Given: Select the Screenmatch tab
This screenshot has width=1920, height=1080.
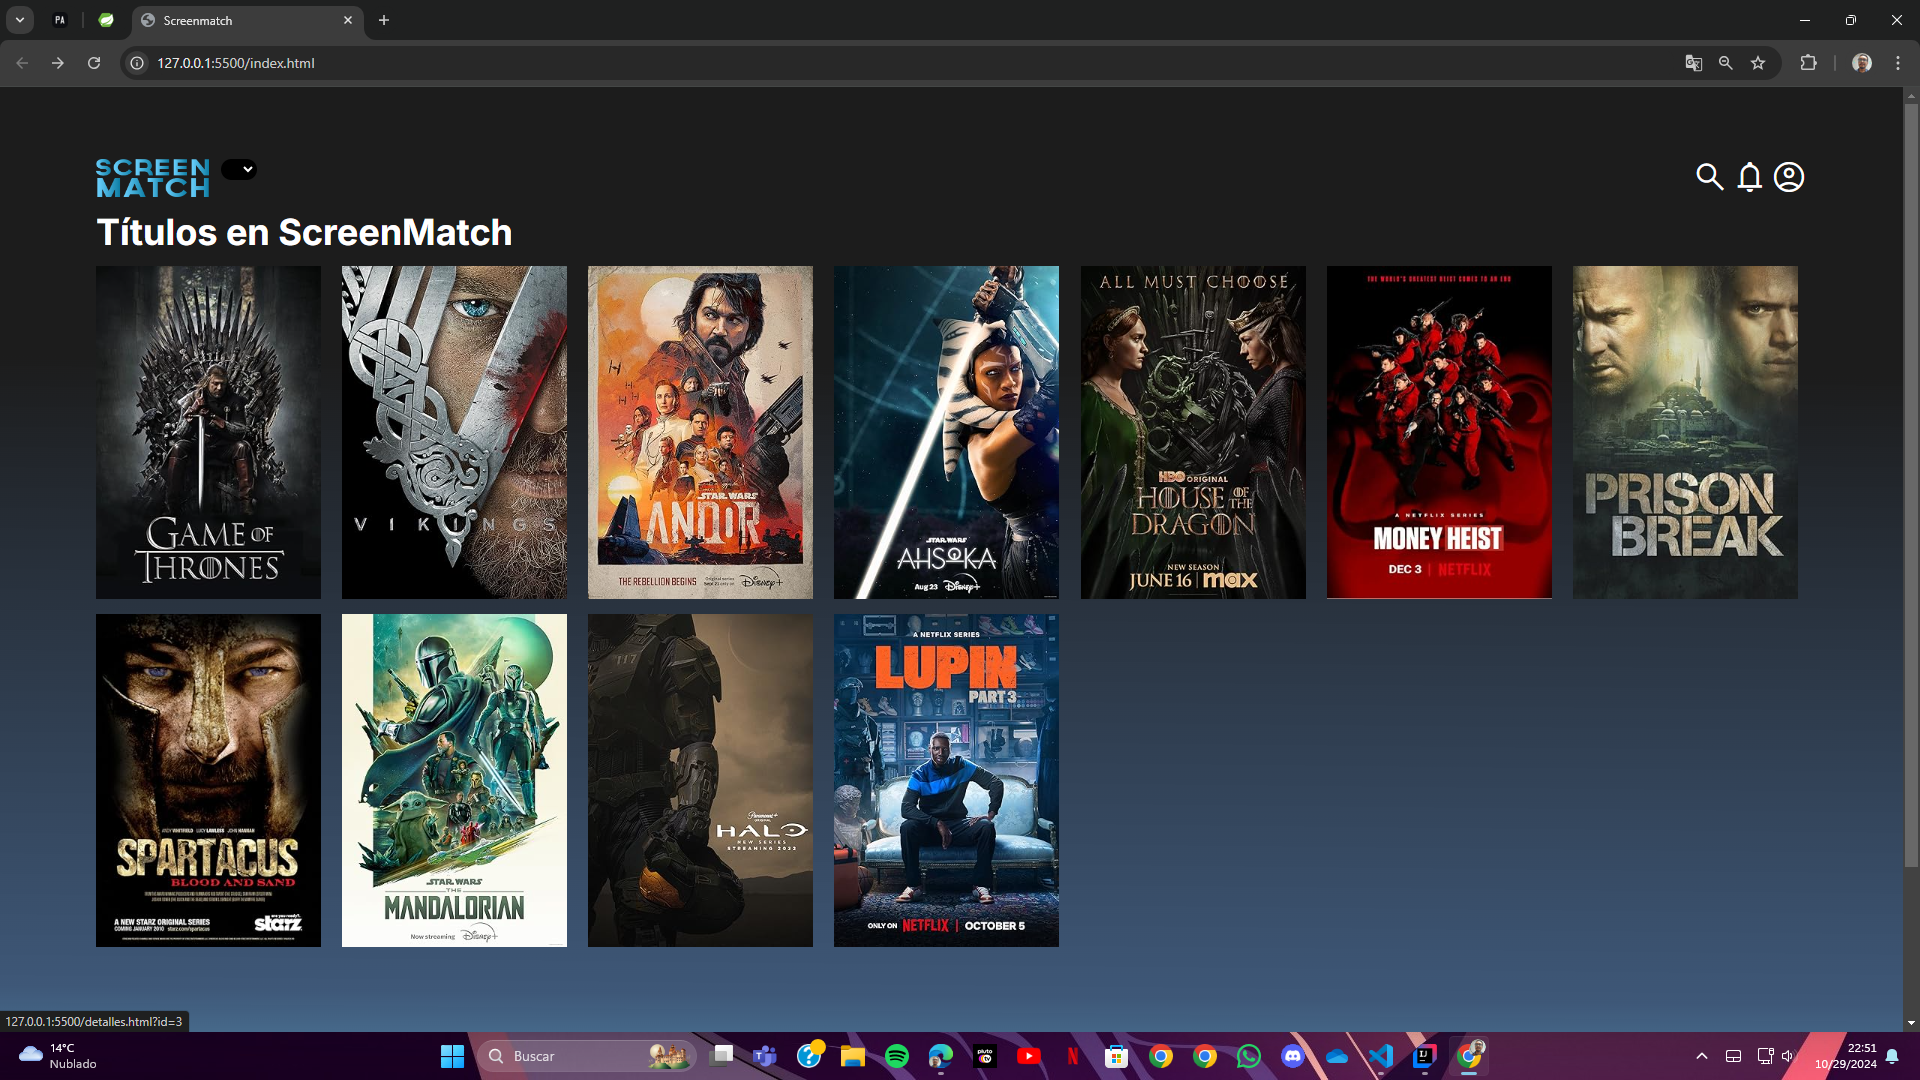Looking at the screenshot, I should pyautogui.click(x=248, y=20).
